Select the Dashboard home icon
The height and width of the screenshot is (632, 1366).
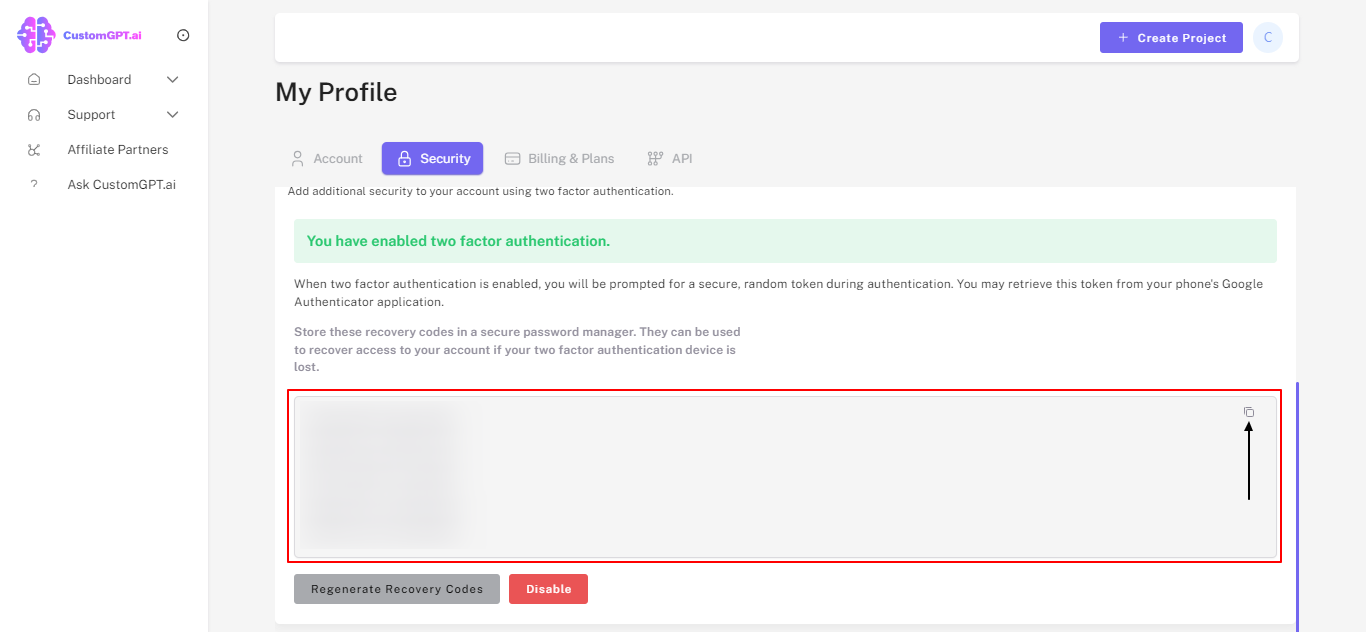(35, 78)
